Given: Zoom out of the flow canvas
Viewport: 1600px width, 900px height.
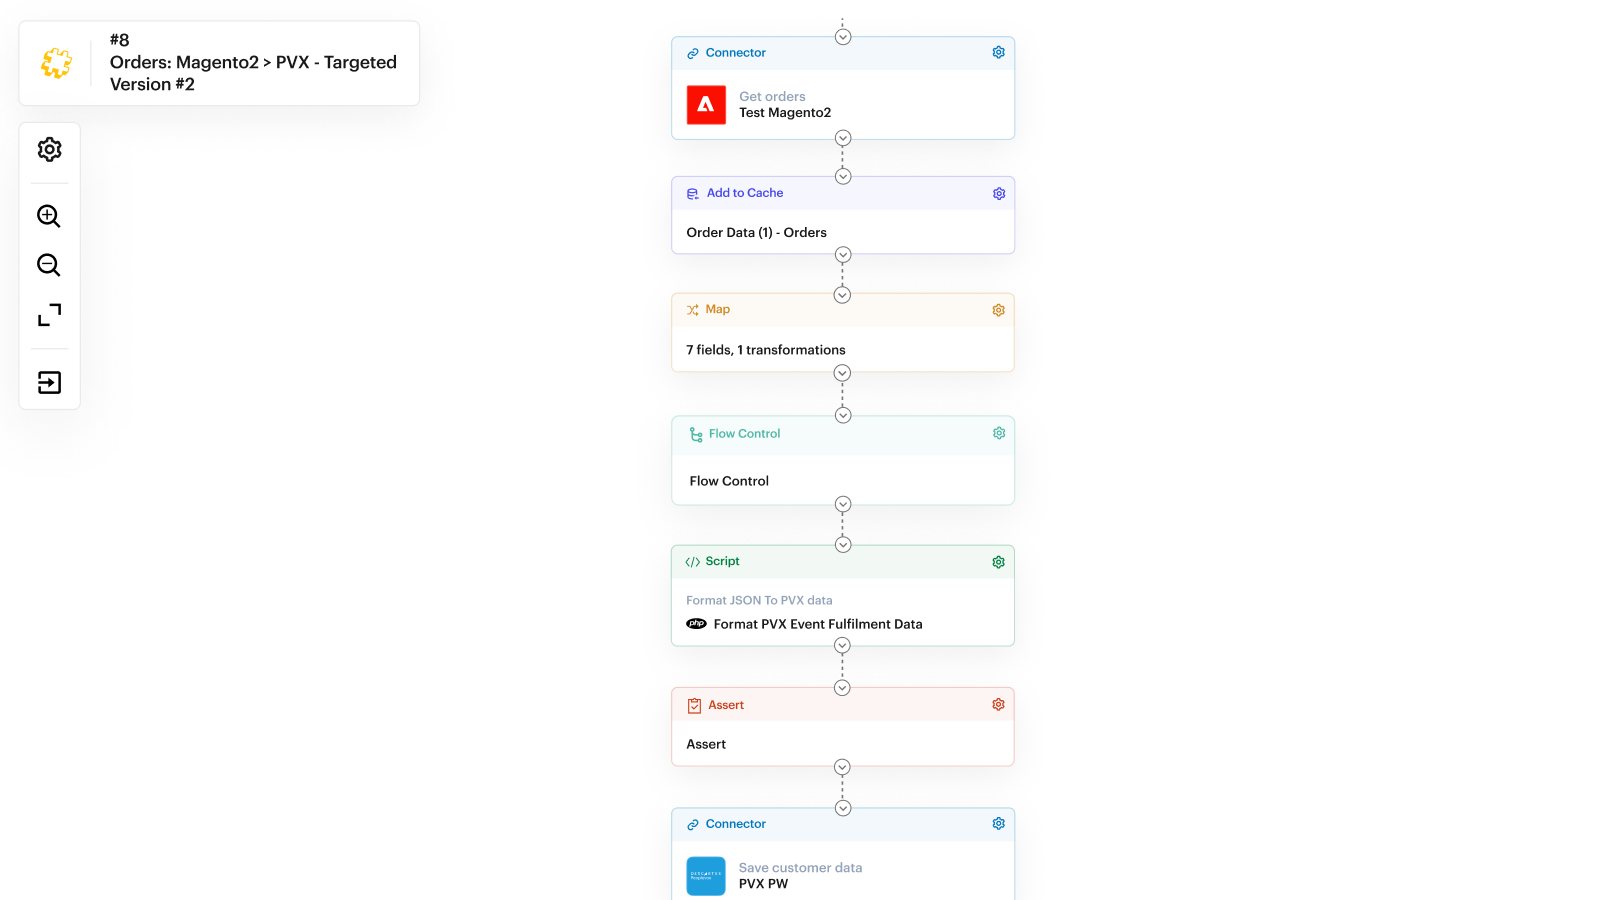Looking at the screenshot, I should click(49, 265).
